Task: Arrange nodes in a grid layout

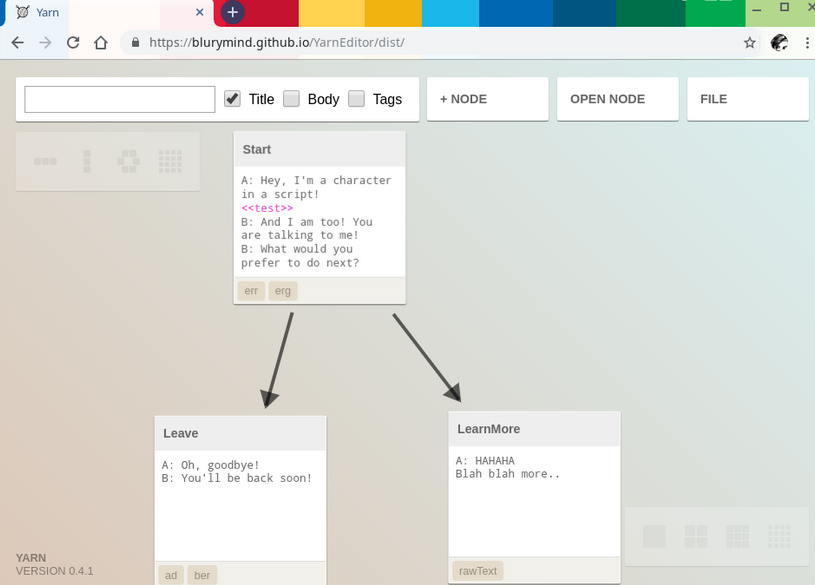Action: click(x=170, y=161)
